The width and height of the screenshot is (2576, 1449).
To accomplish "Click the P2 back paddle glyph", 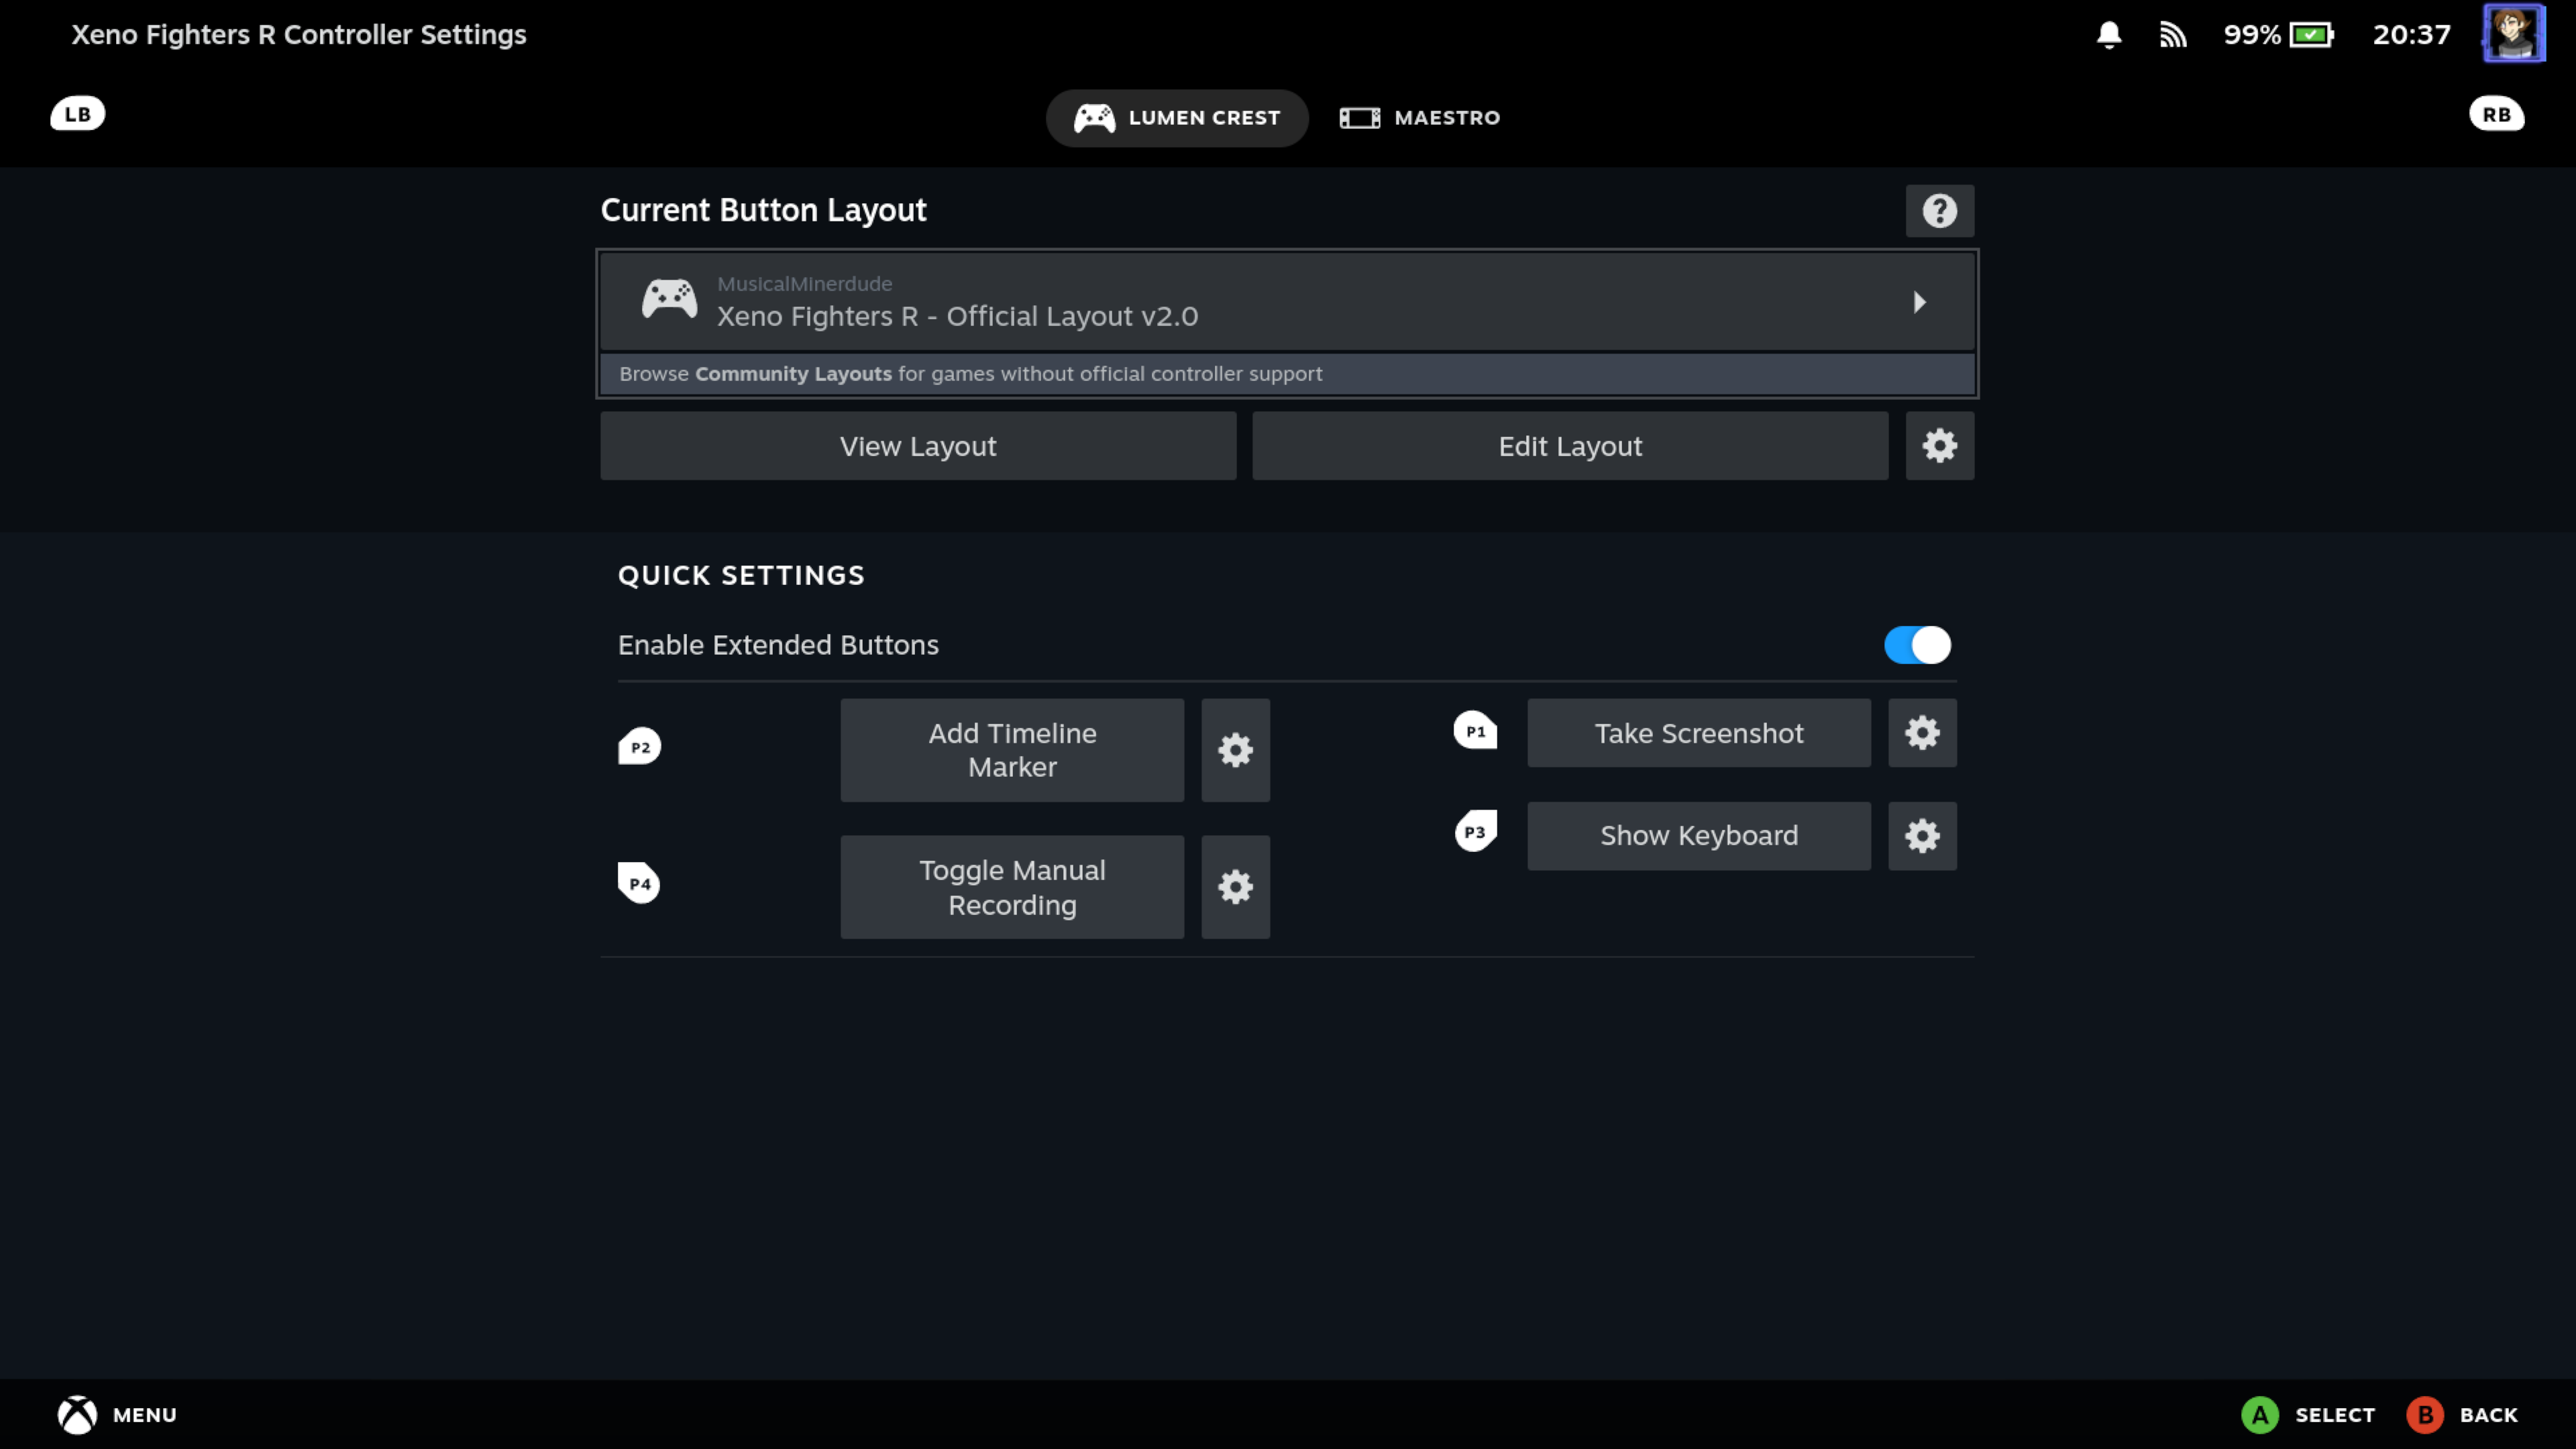I will (639, 747).
